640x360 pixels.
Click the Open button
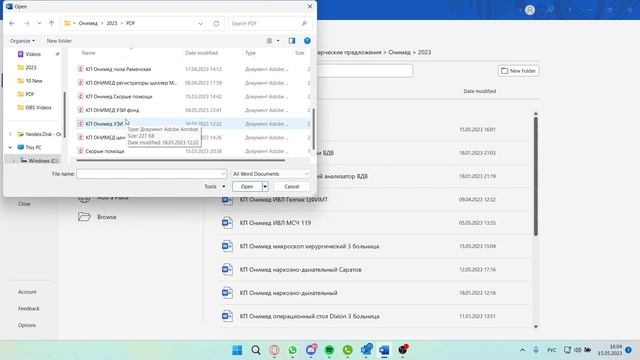[247, 187]
